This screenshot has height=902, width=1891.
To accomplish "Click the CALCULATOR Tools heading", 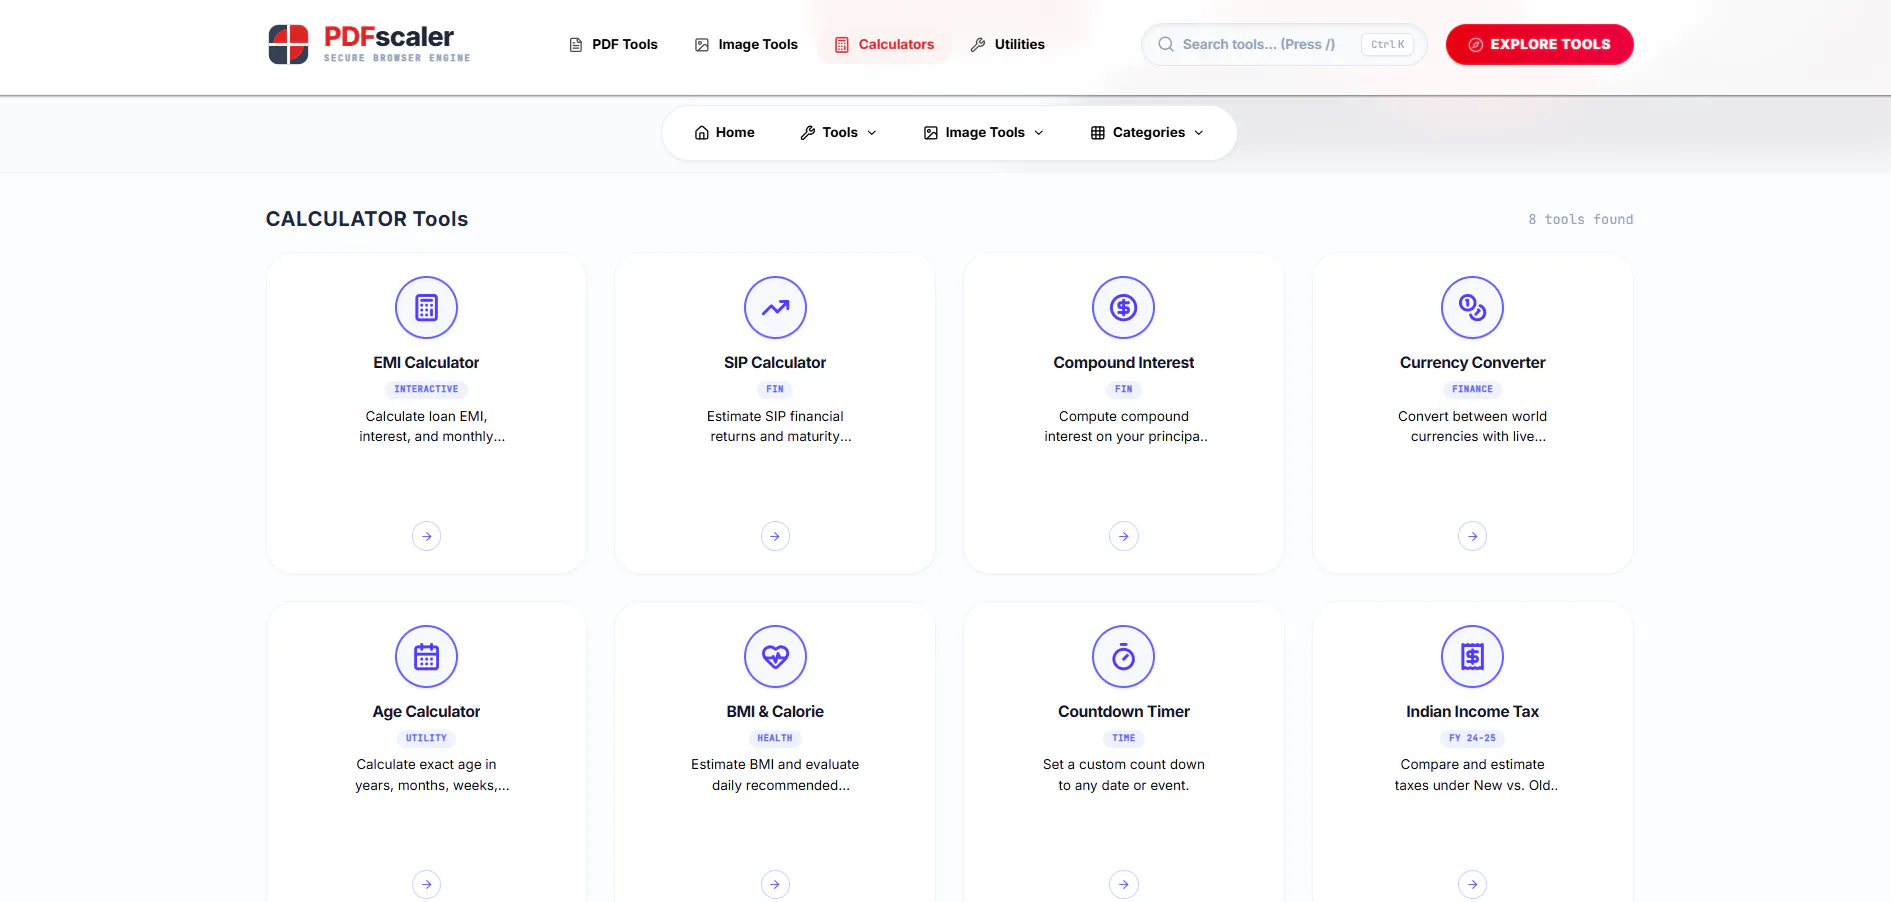I will (367, 219).
